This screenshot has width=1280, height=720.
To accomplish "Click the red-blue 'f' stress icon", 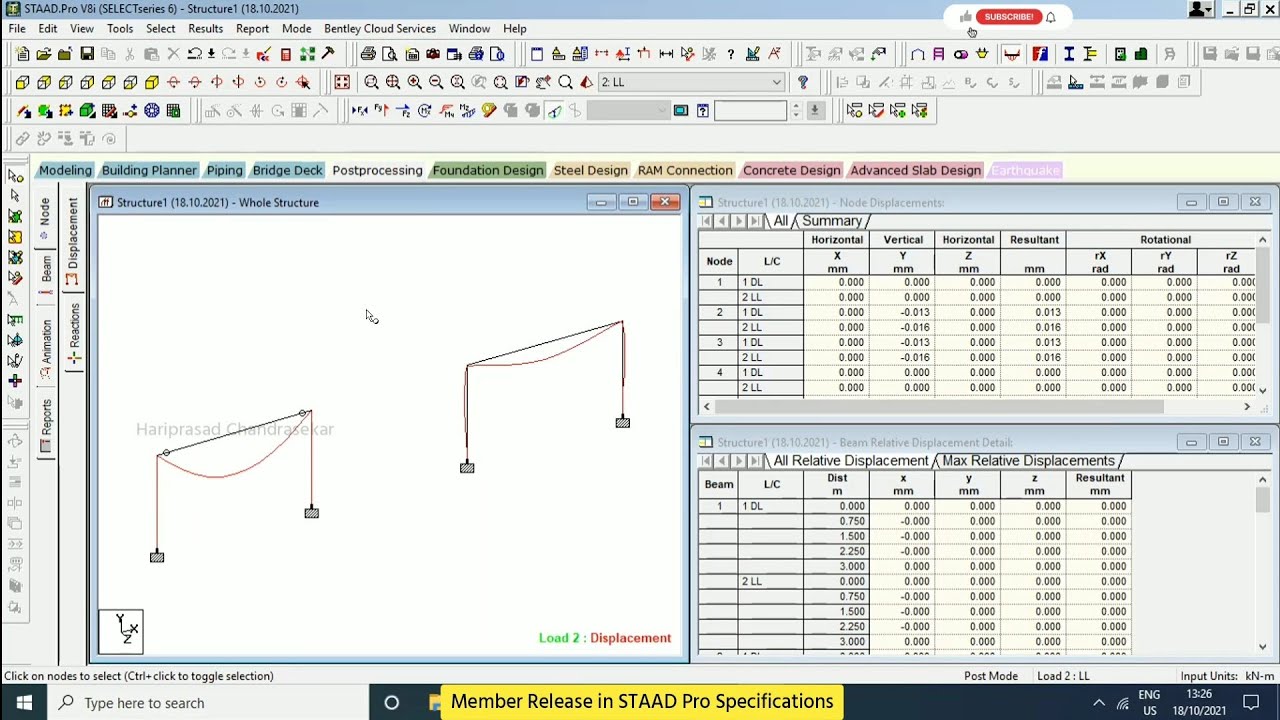I will coord(1040,54).
